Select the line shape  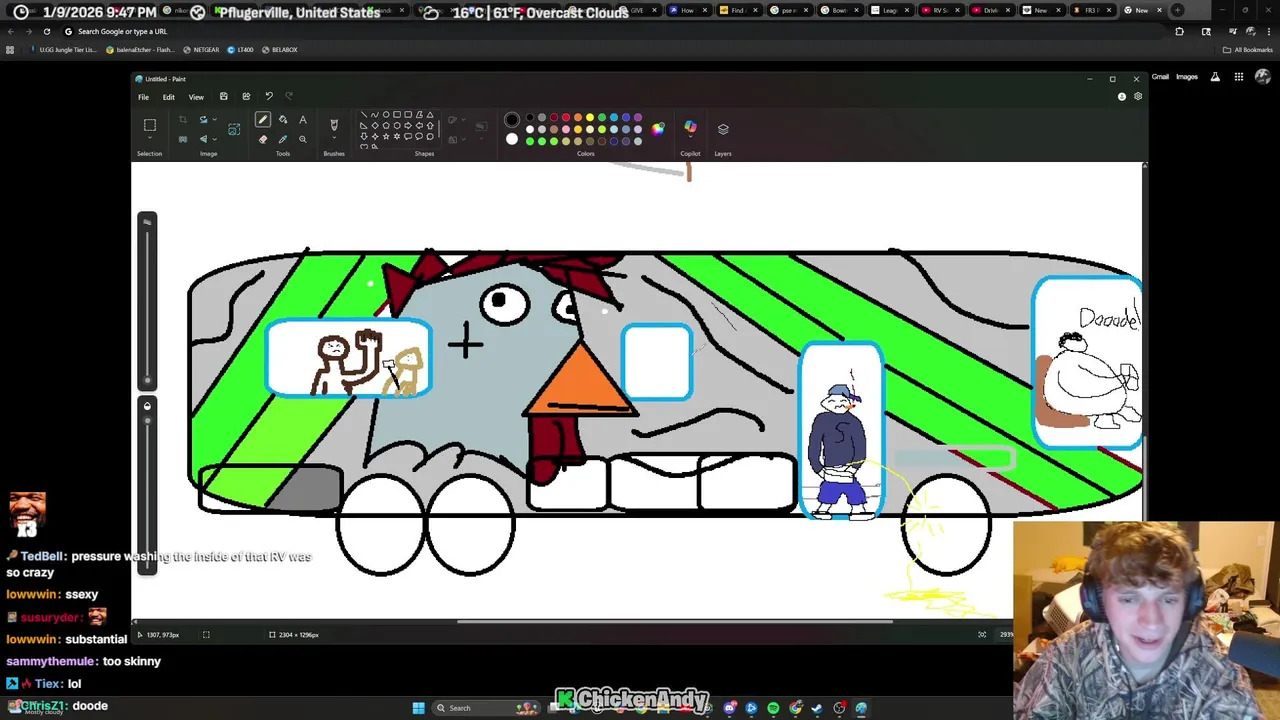[363, 115]
